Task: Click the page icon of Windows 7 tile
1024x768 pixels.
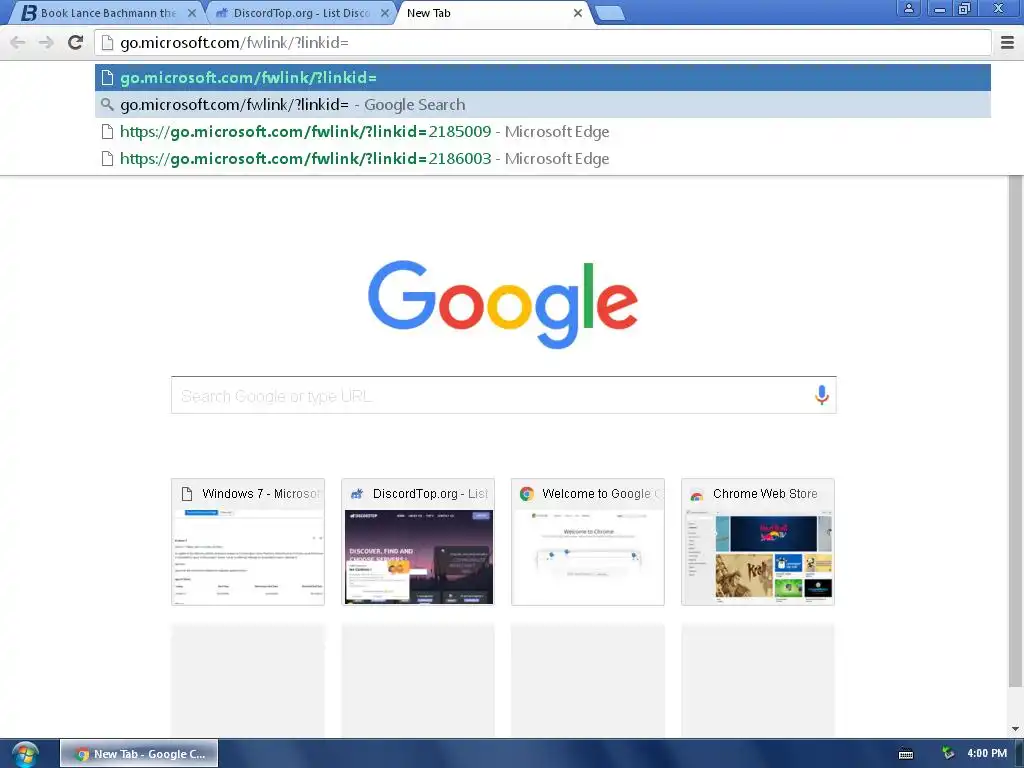Action: point(187,494)
